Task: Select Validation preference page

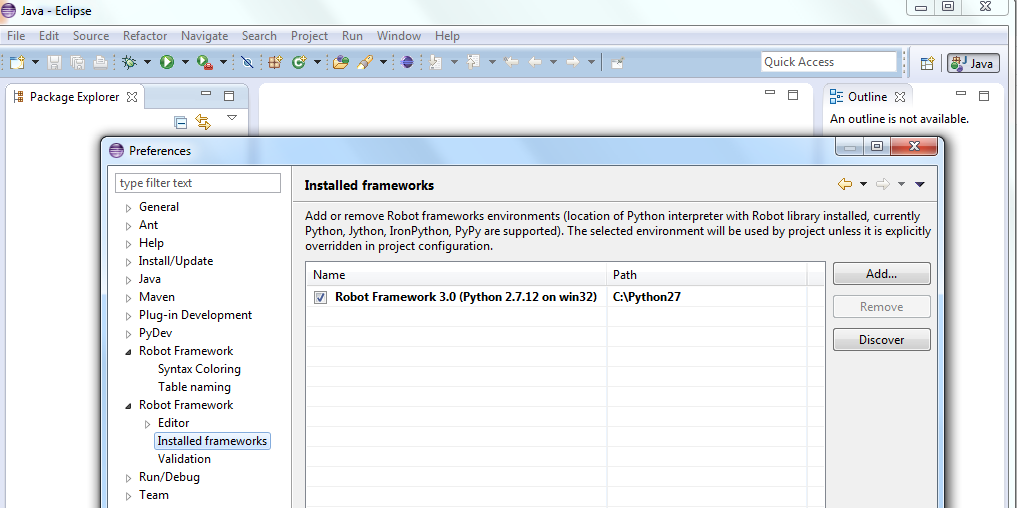Action: 184,459
